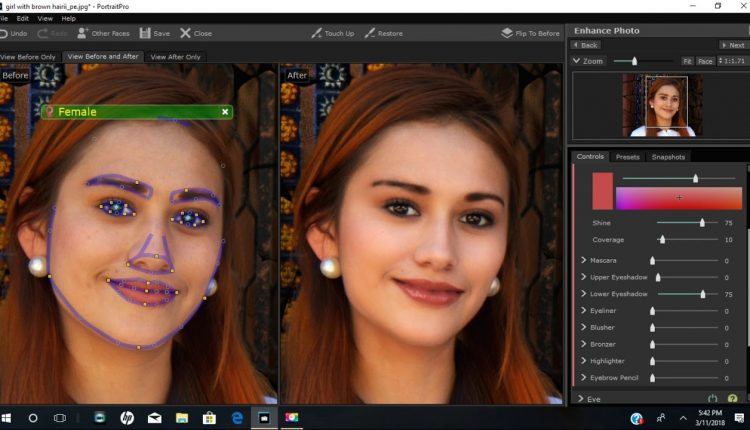
Task: Open the View menu
Action: click(45, 19)
